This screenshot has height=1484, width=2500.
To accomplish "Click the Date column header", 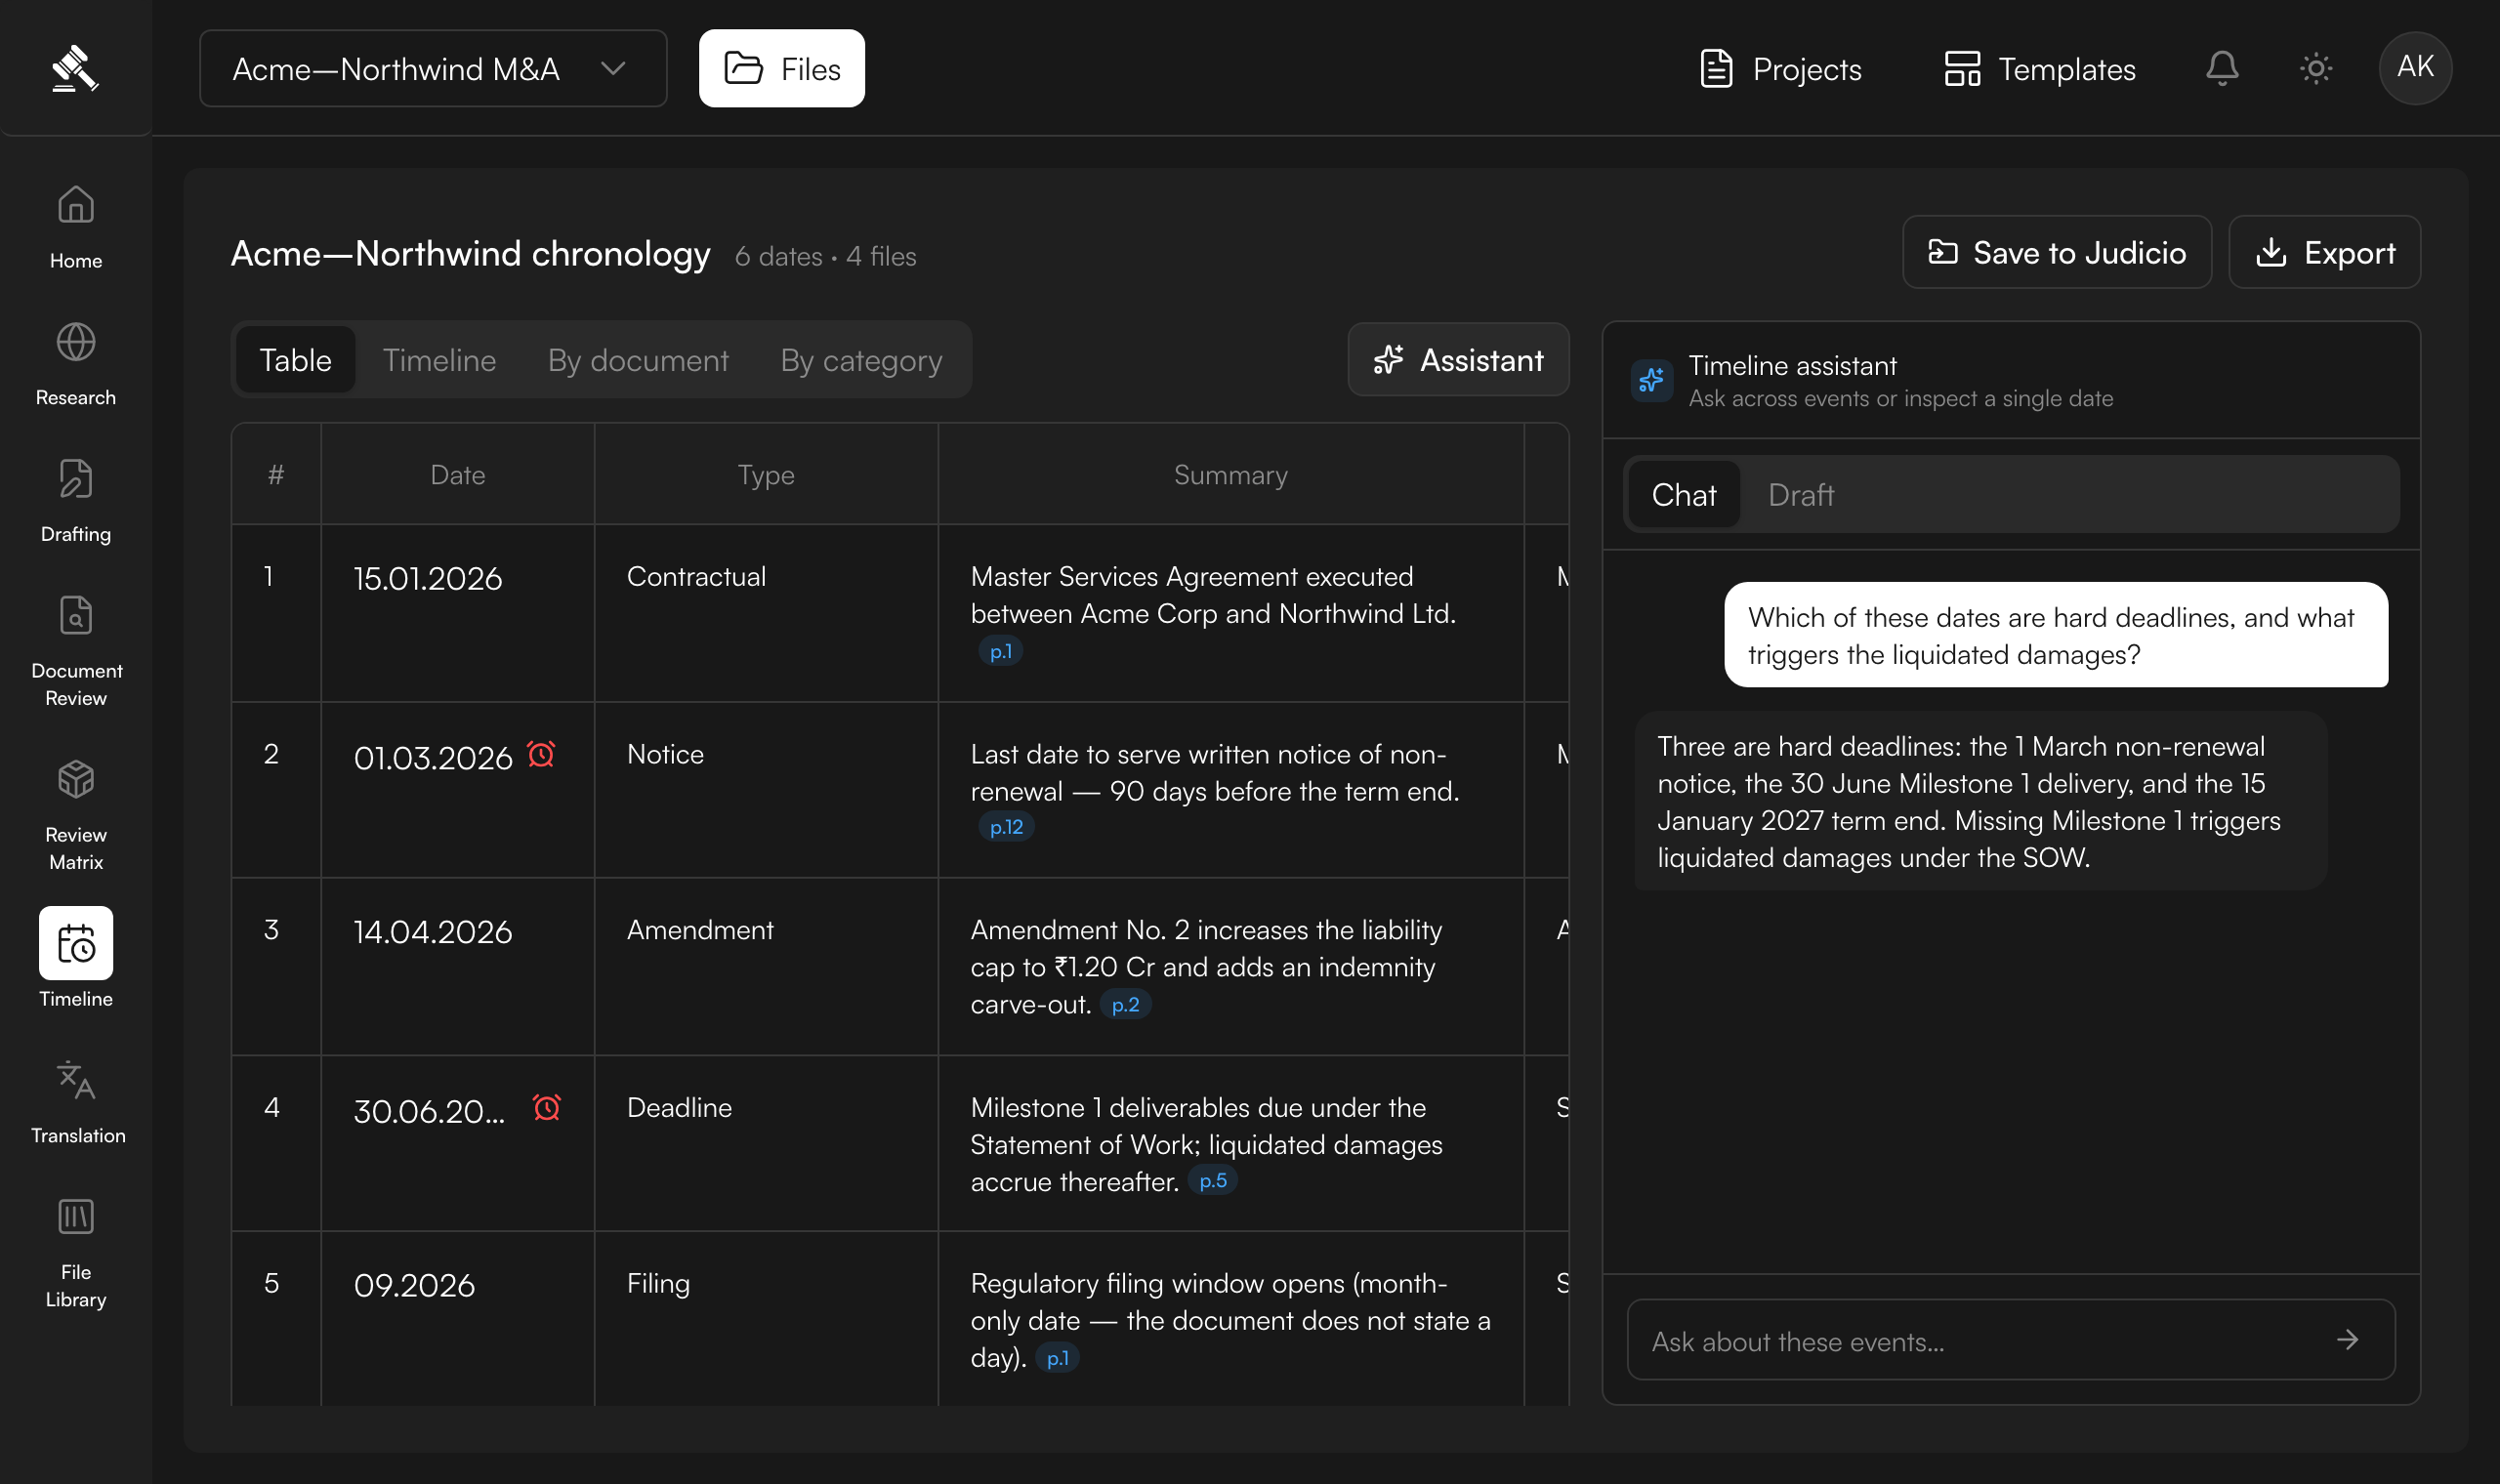I will [458, 474].
